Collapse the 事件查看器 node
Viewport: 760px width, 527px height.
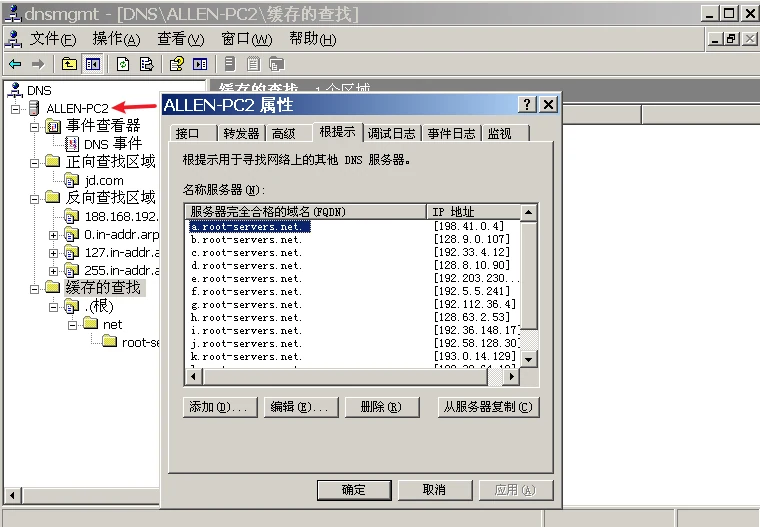pos(34,128)
